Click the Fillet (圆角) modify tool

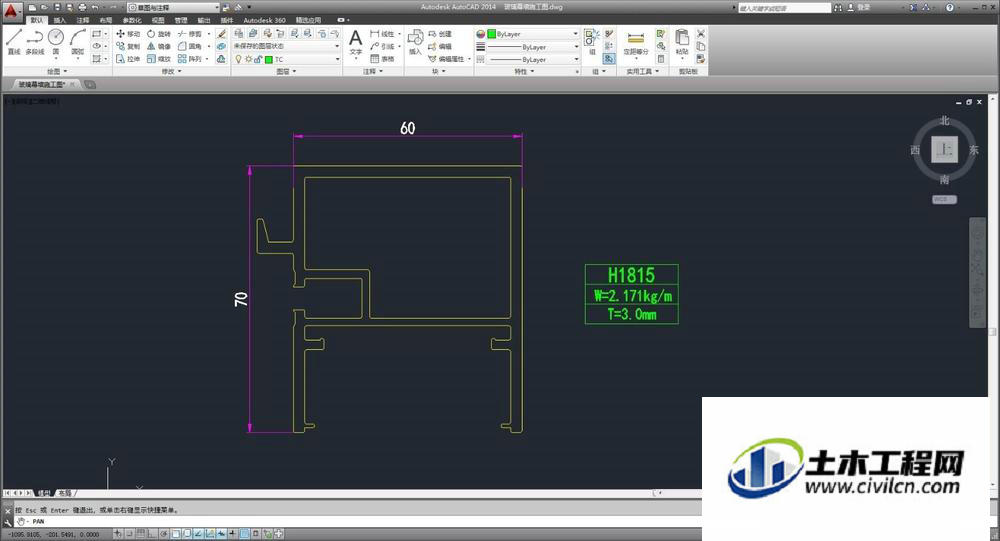(x=190, y=46)
